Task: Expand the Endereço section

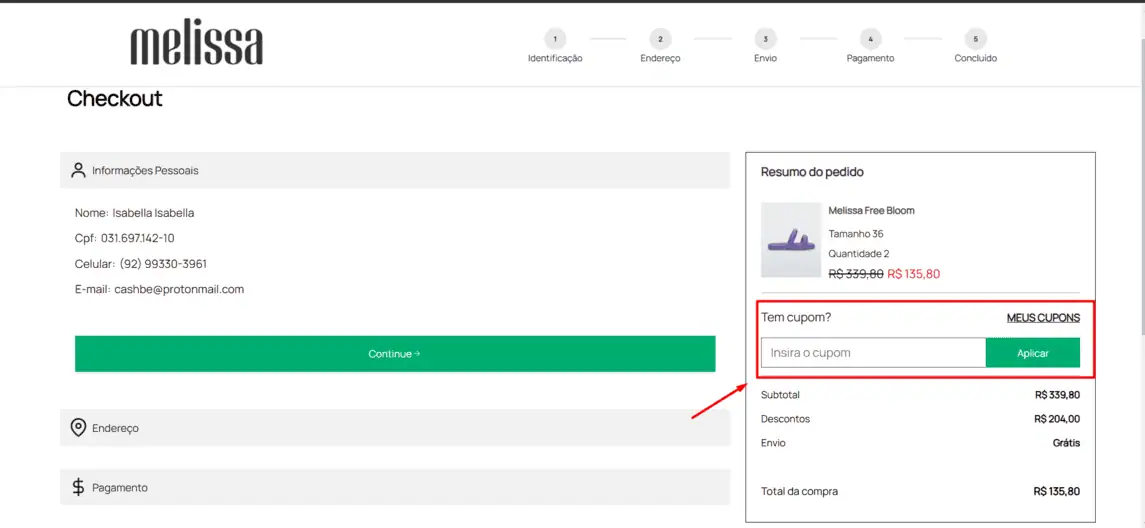Action: pyautogui.click(x=394, y=428)
